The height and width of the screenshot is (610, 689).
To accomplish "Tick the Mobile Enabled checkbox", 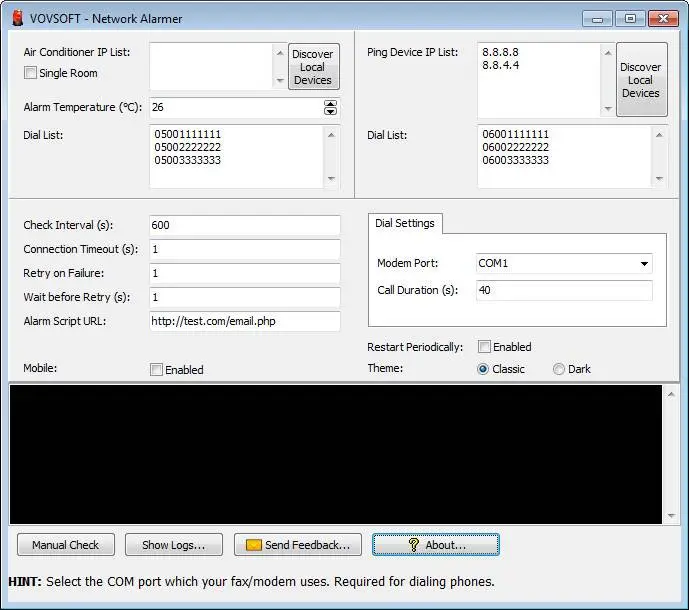I will point(156,370).
